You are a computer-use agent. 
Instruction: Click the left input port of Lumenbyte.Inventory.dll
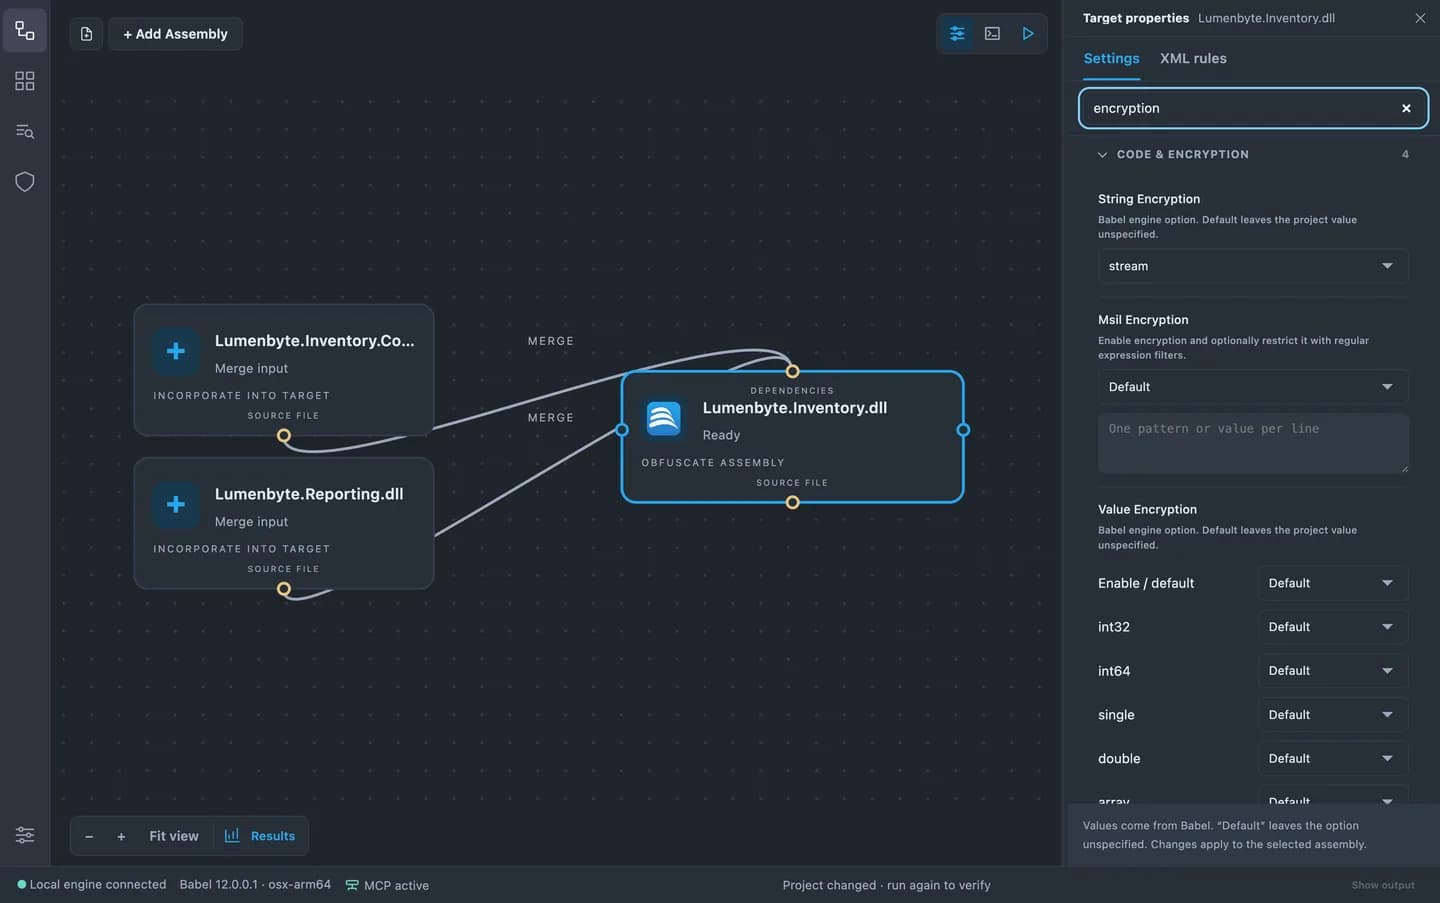[x=622, y=430]
